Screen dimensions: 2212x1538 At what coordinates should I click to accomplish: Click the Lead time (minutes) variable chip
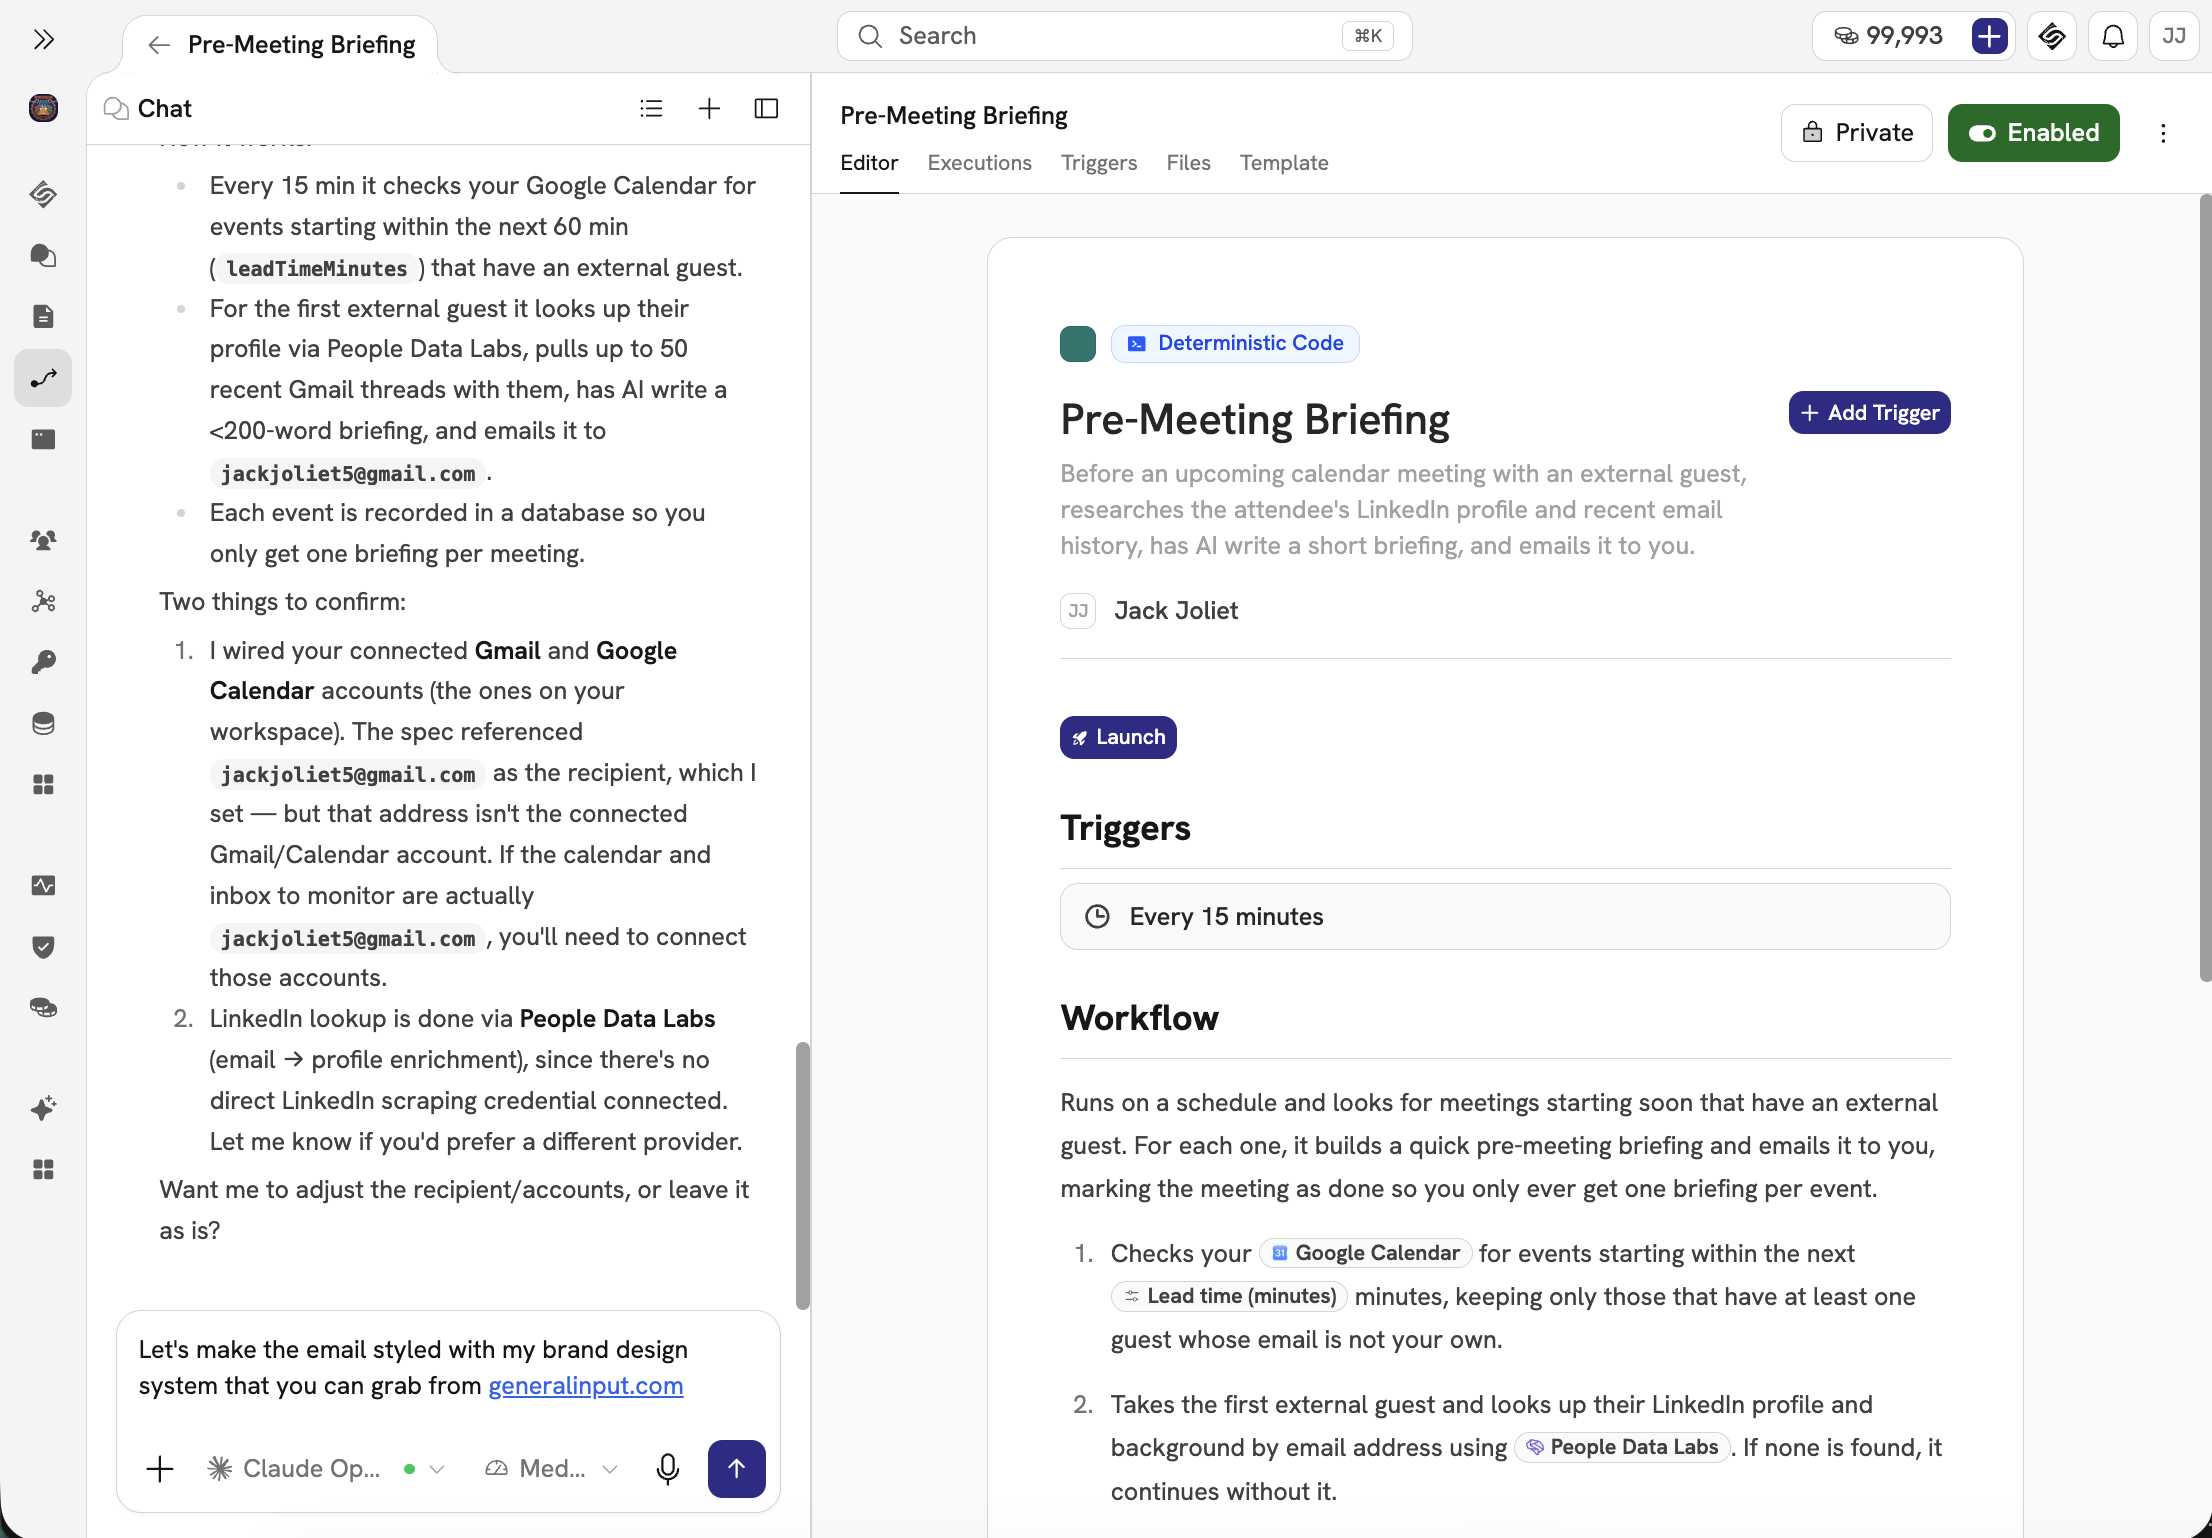(x=1229, y=1297)
